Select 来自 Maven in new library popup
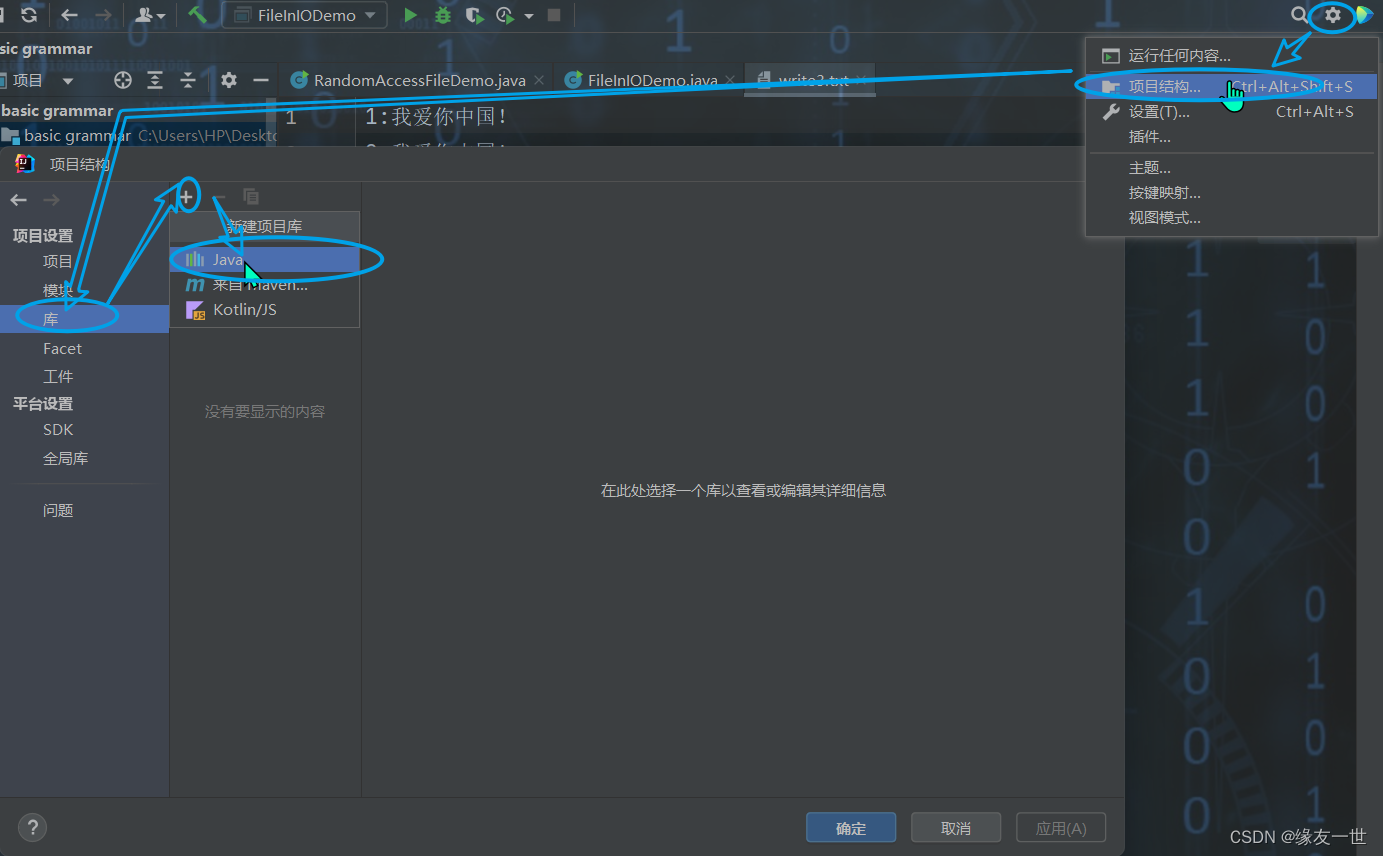The width and height of the screenshot is (1383, 856). tap(264, 285)
